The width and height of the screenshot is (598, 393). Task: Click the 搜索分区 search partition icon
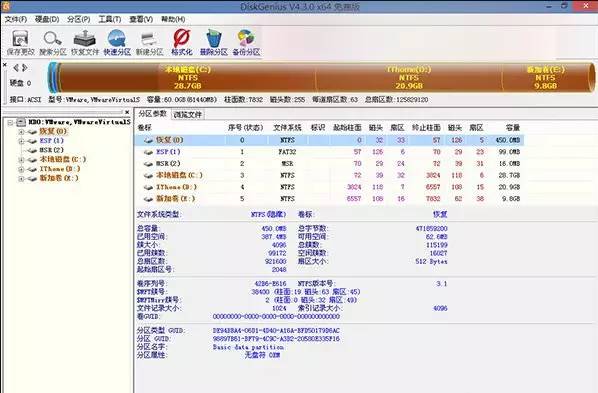(53, 42)
